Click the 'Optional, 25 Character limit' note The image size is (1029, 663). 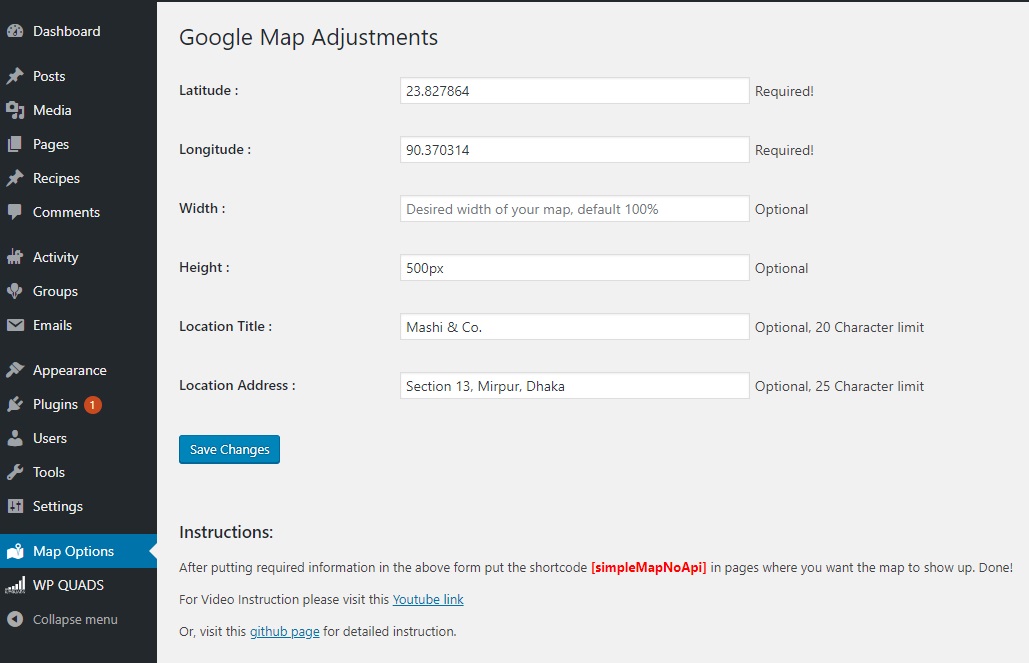tap(839, 387)
